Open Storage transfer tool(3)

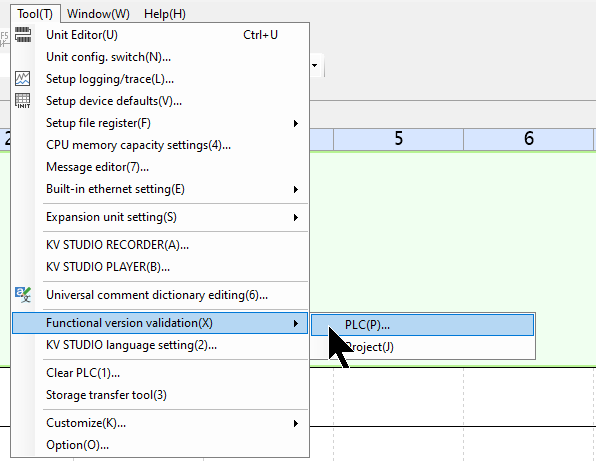[x=160, y=395]
